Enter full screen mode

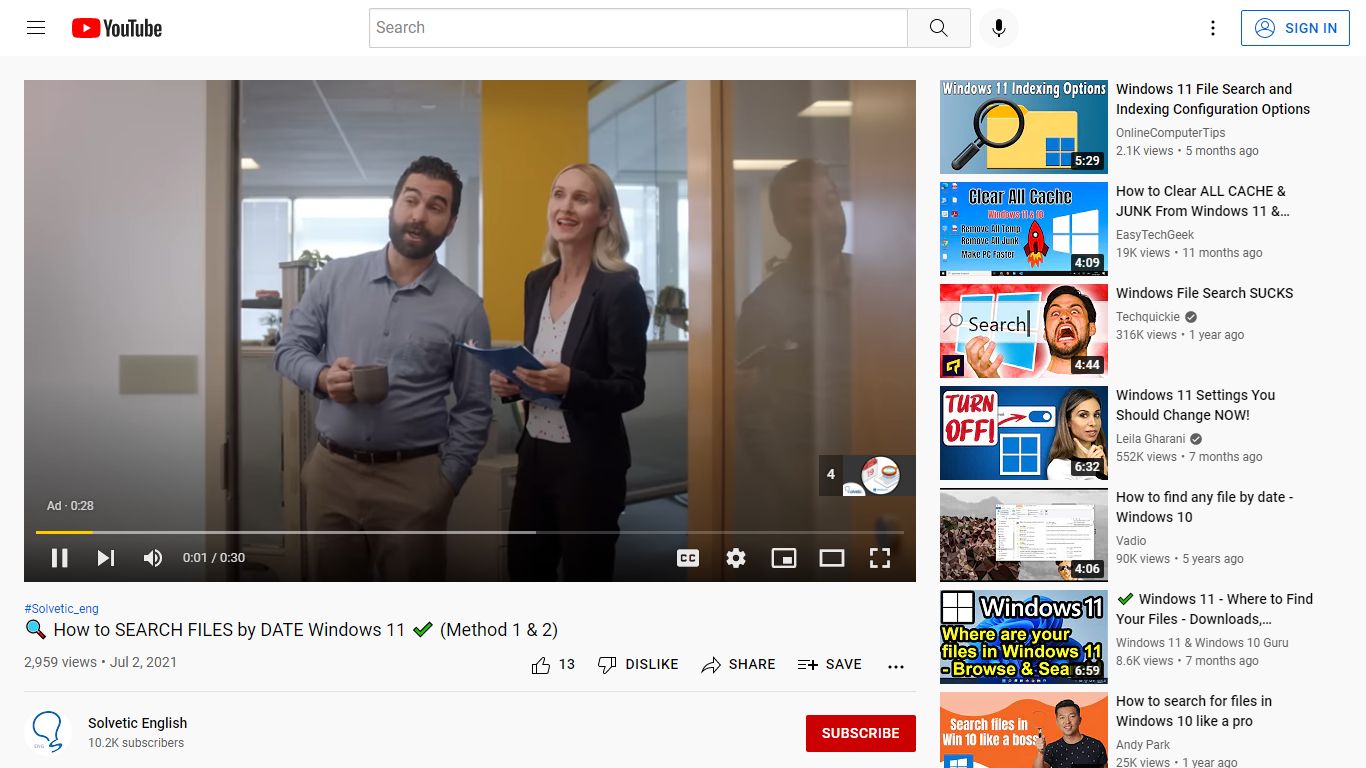pos(880,558)
